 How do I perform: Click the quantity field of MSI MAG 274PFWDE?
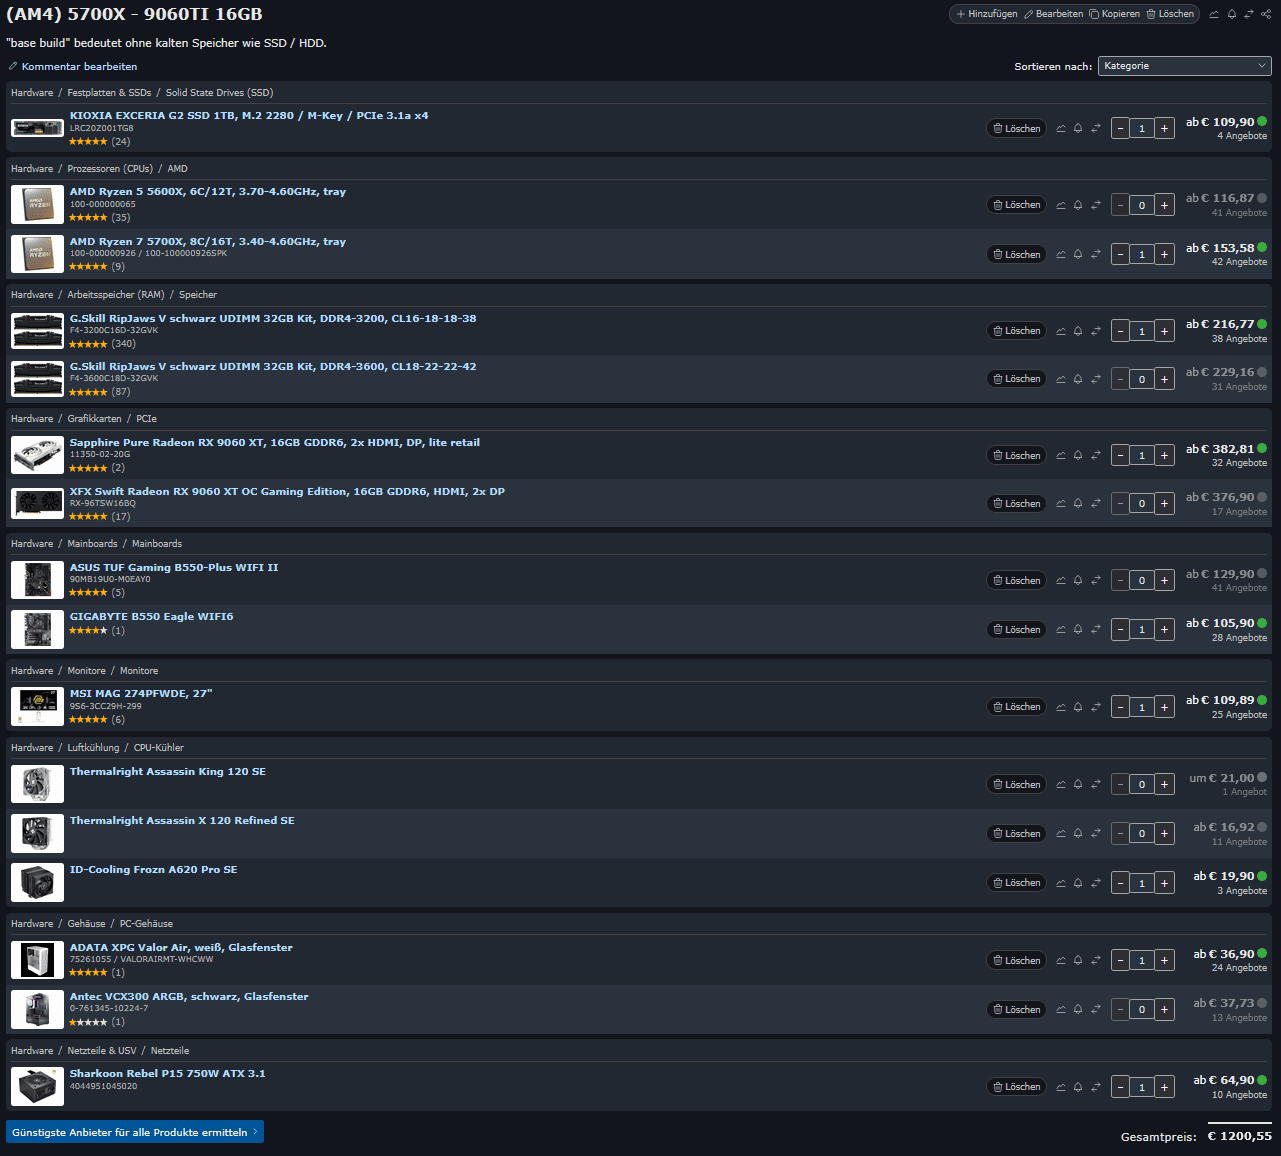[1142, 707]
